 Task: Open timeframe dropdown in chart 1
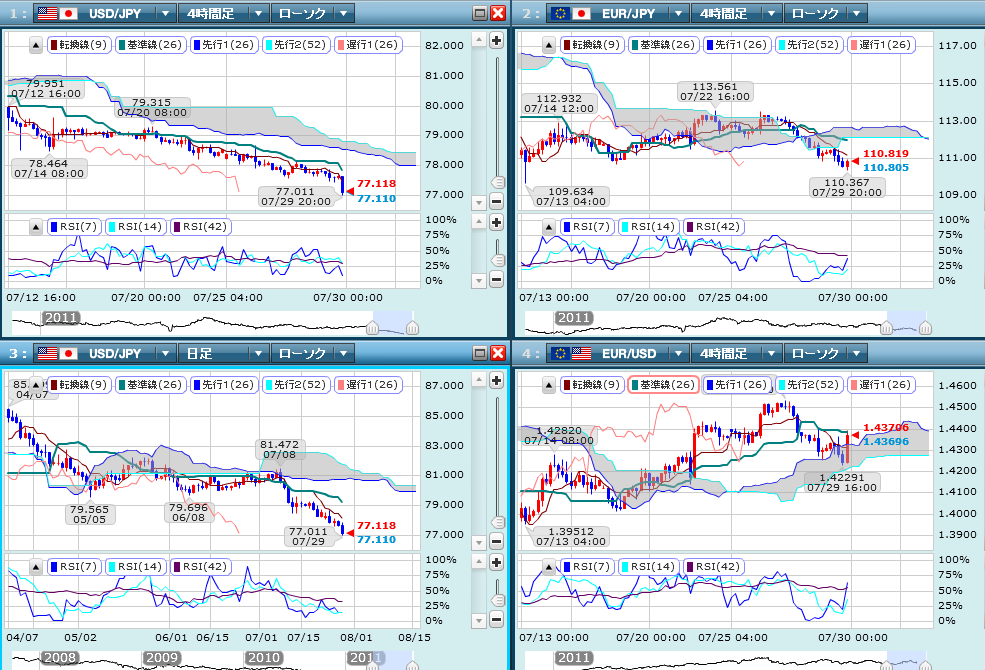click(258, 13)
